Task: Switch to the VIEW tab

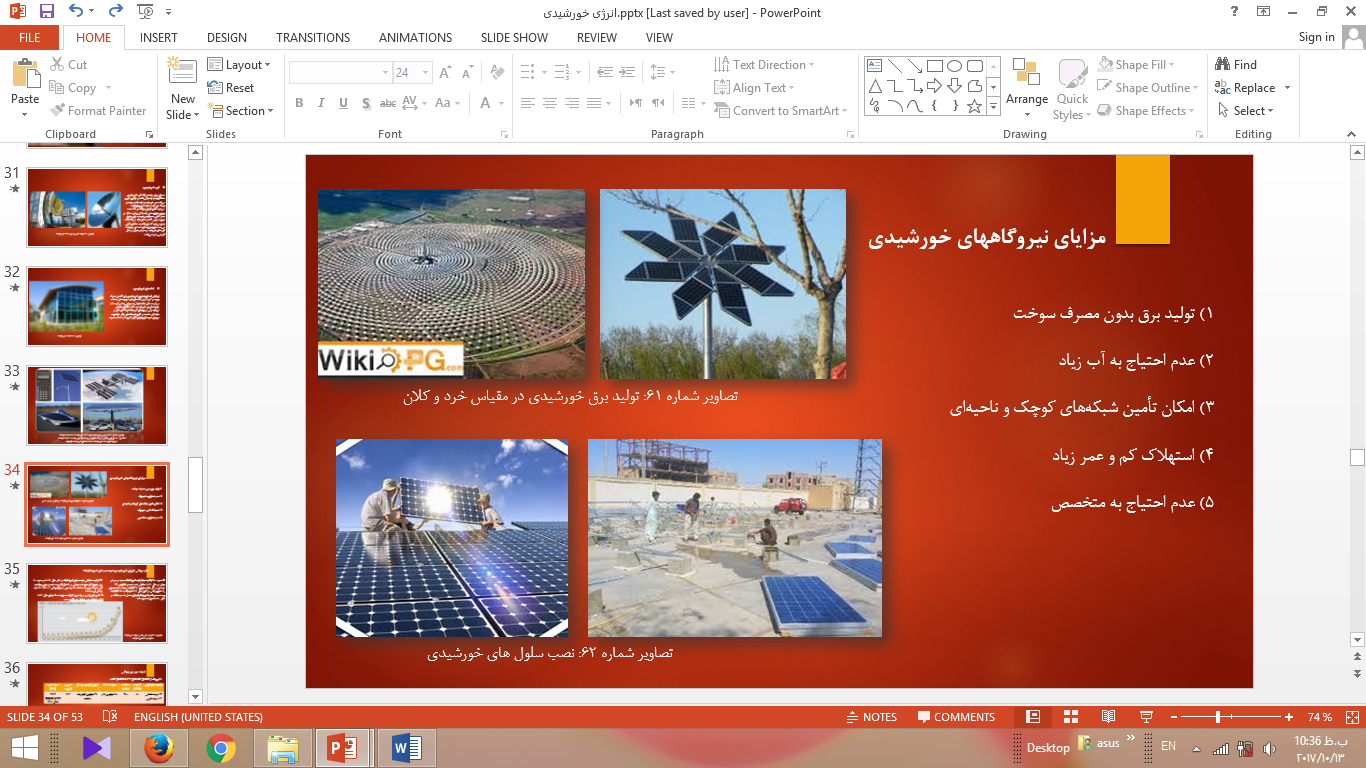Action: click(x=659, y=38)
